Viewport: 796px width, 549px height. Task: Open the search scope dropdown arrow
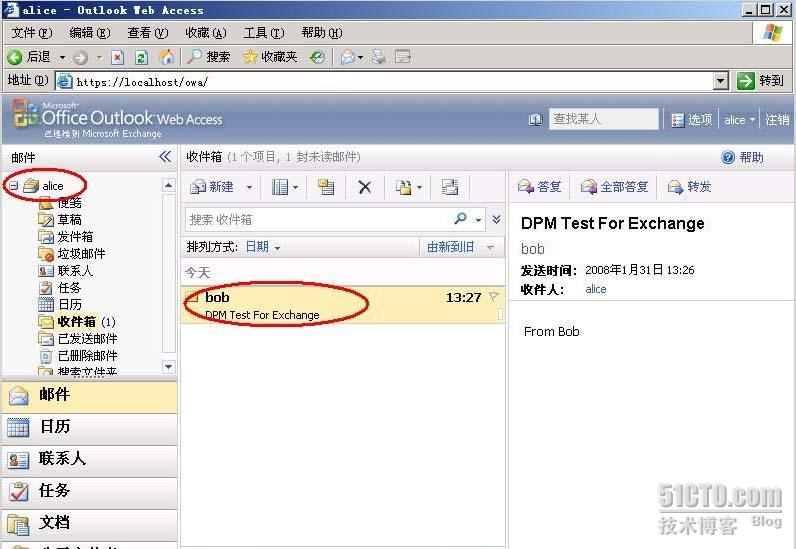[478, 219]
